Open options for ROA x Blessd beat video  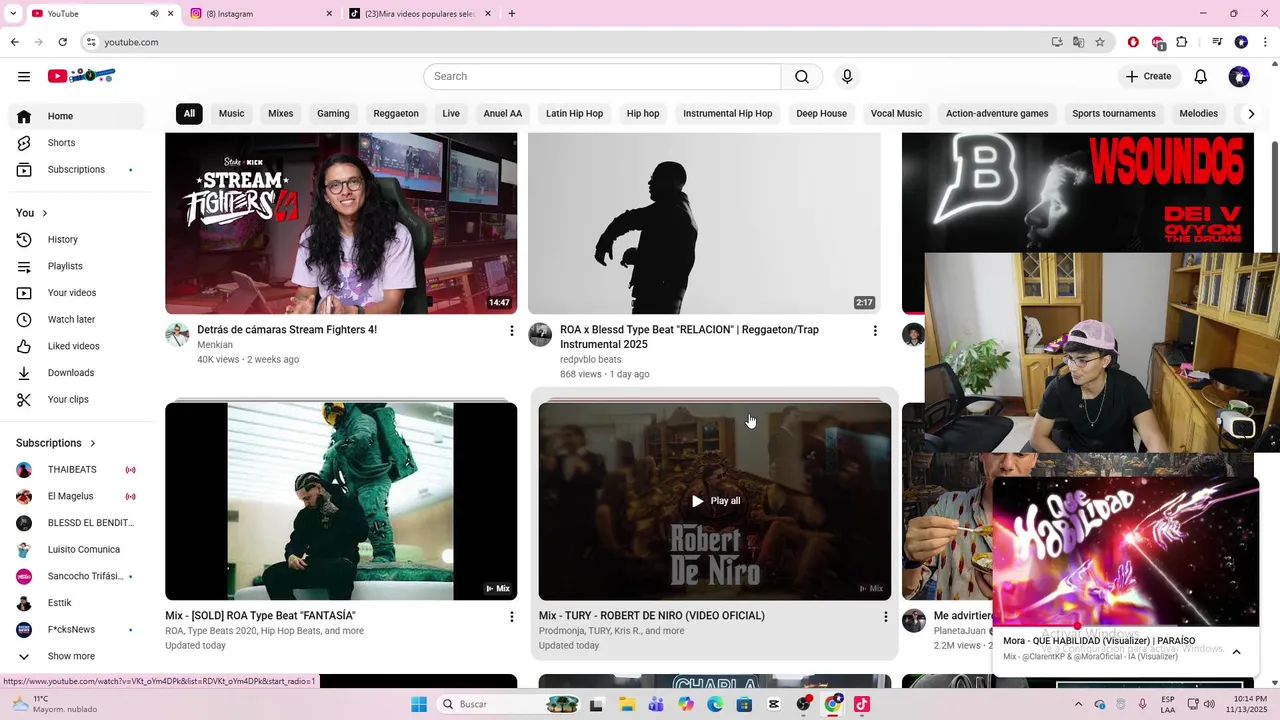coord(875,331)
